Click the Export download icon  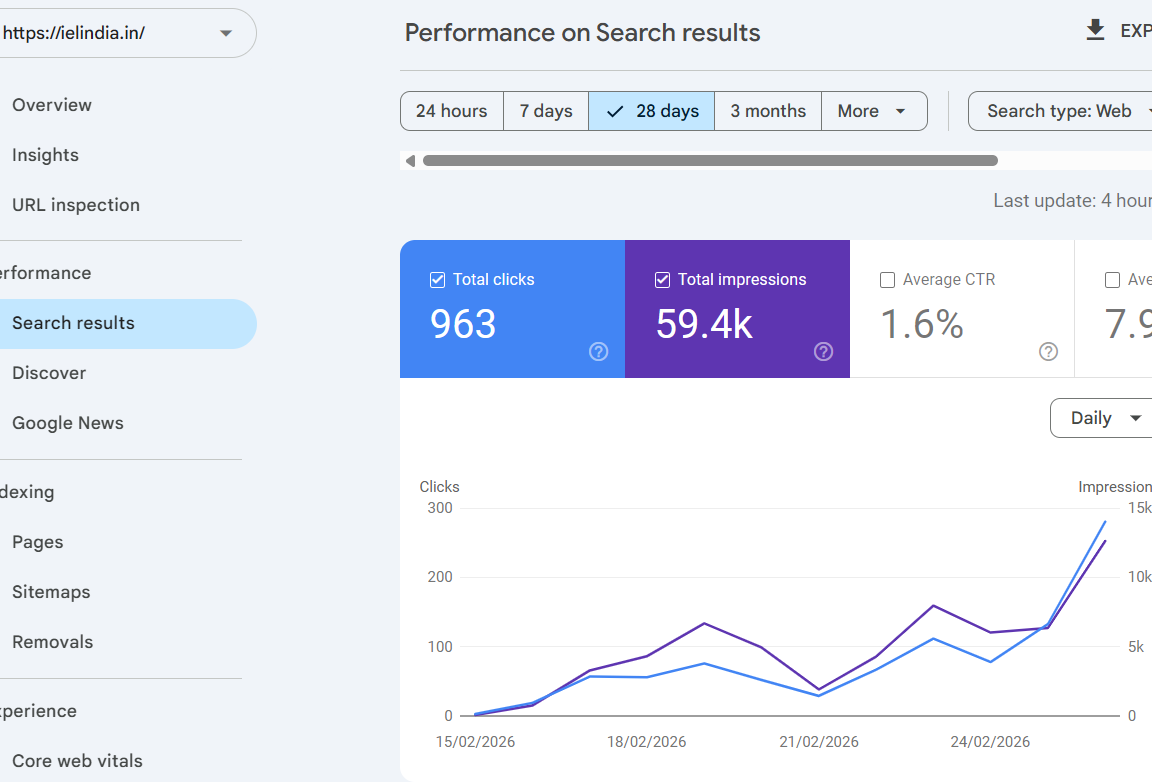(1095, 31)
